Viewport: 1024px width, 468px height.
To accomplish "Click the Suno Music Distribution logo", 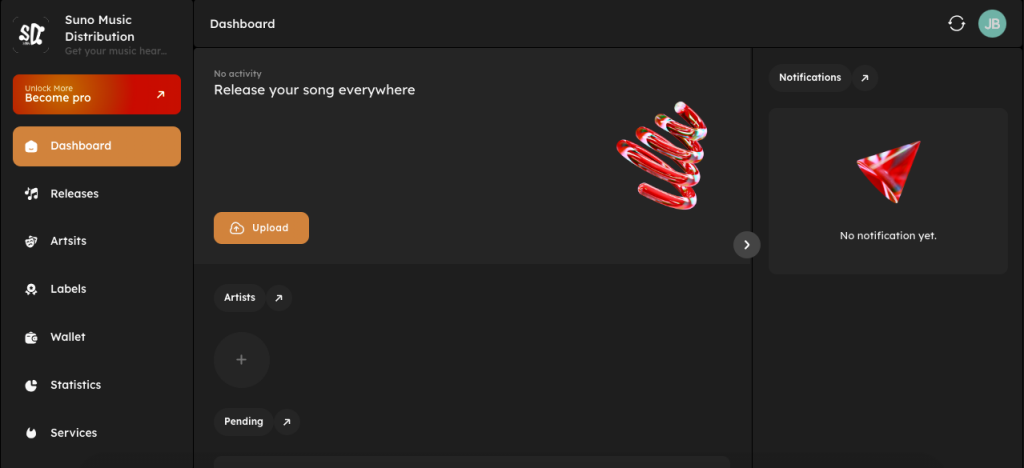I will tap(32, 35).
